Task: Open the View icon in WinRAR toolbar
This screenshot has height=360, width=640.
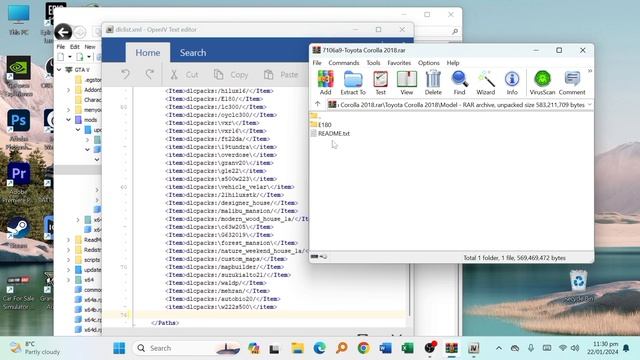Action: (x=407, y=82)
